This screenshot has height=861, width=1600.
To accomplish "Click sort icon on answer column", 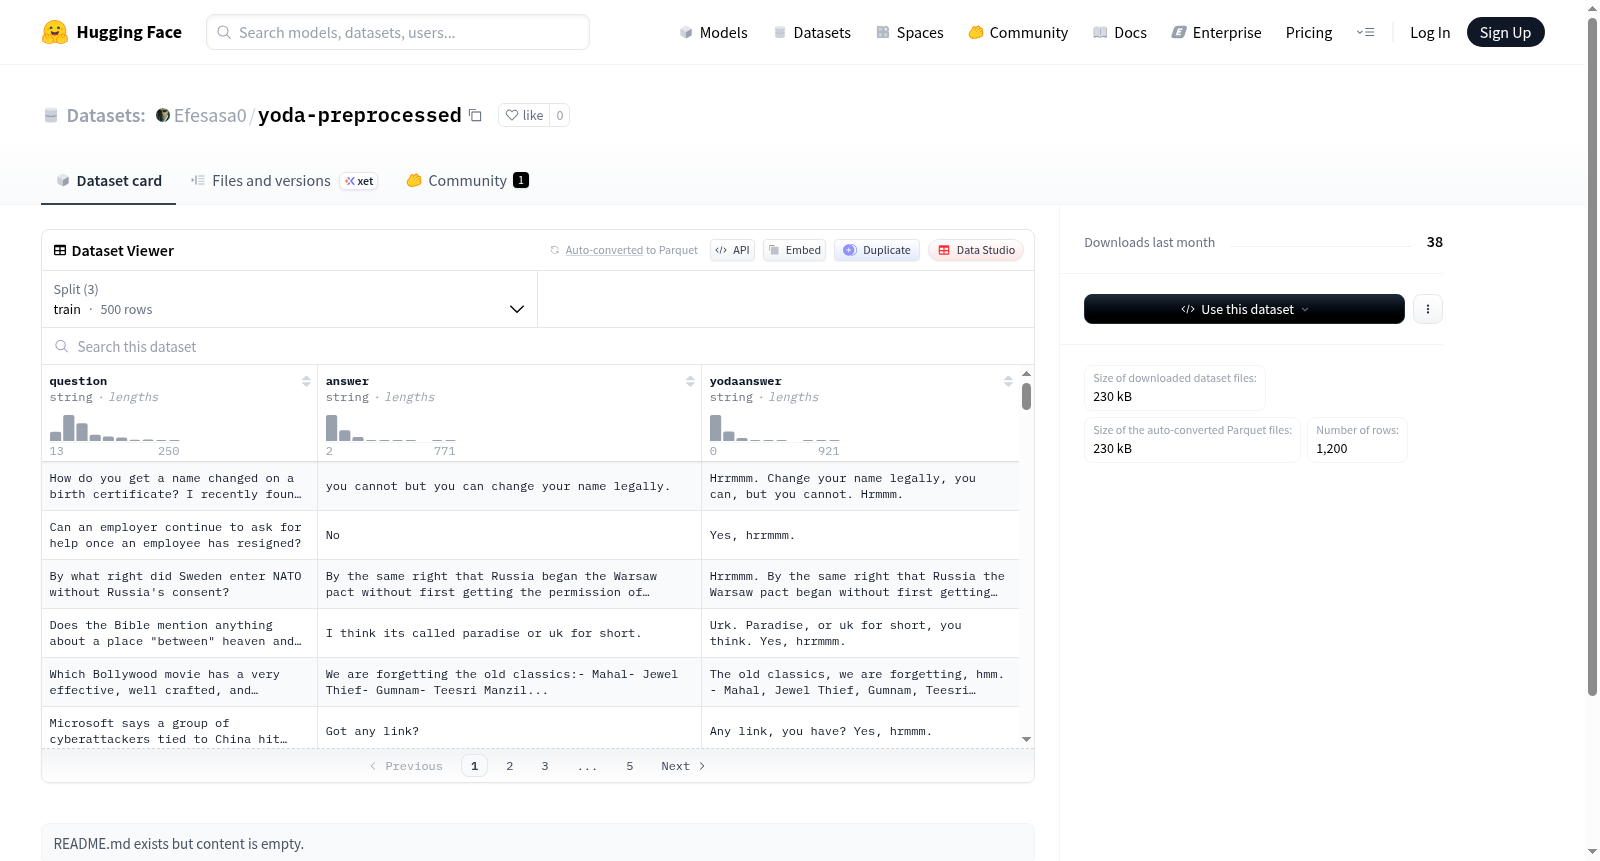I will click(x=690, y=381).
